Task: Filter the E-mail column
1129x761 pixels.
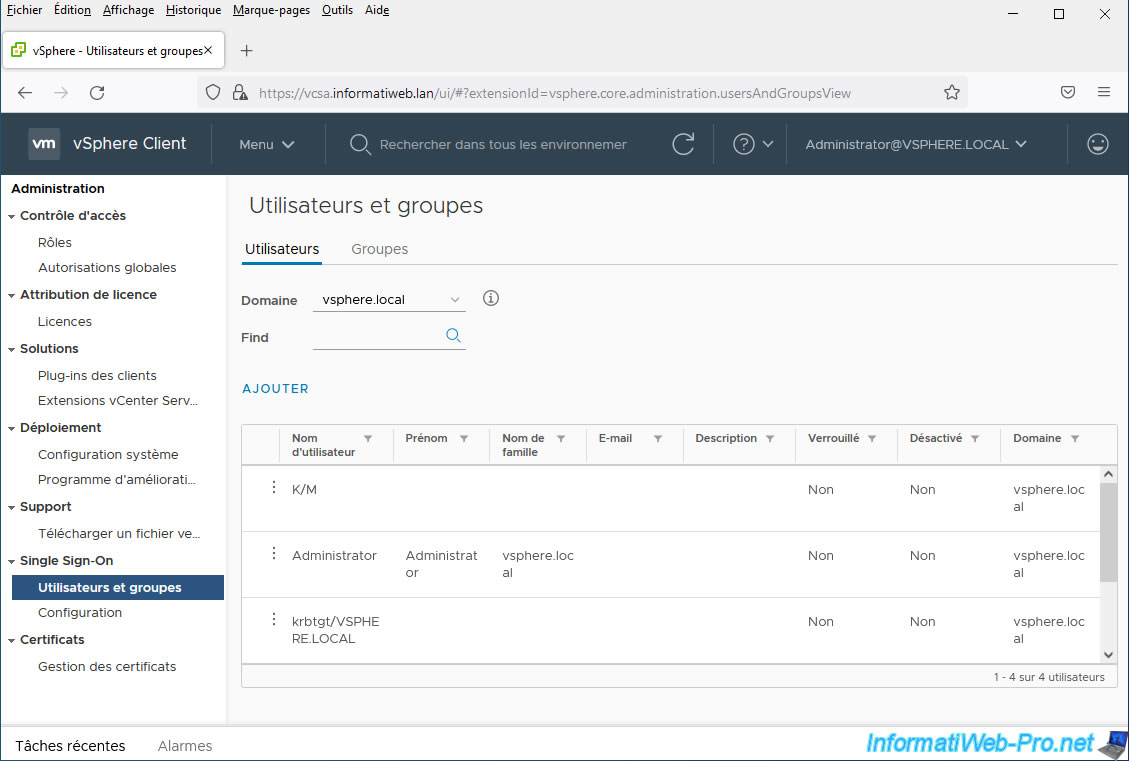Action: pos(658,438)
